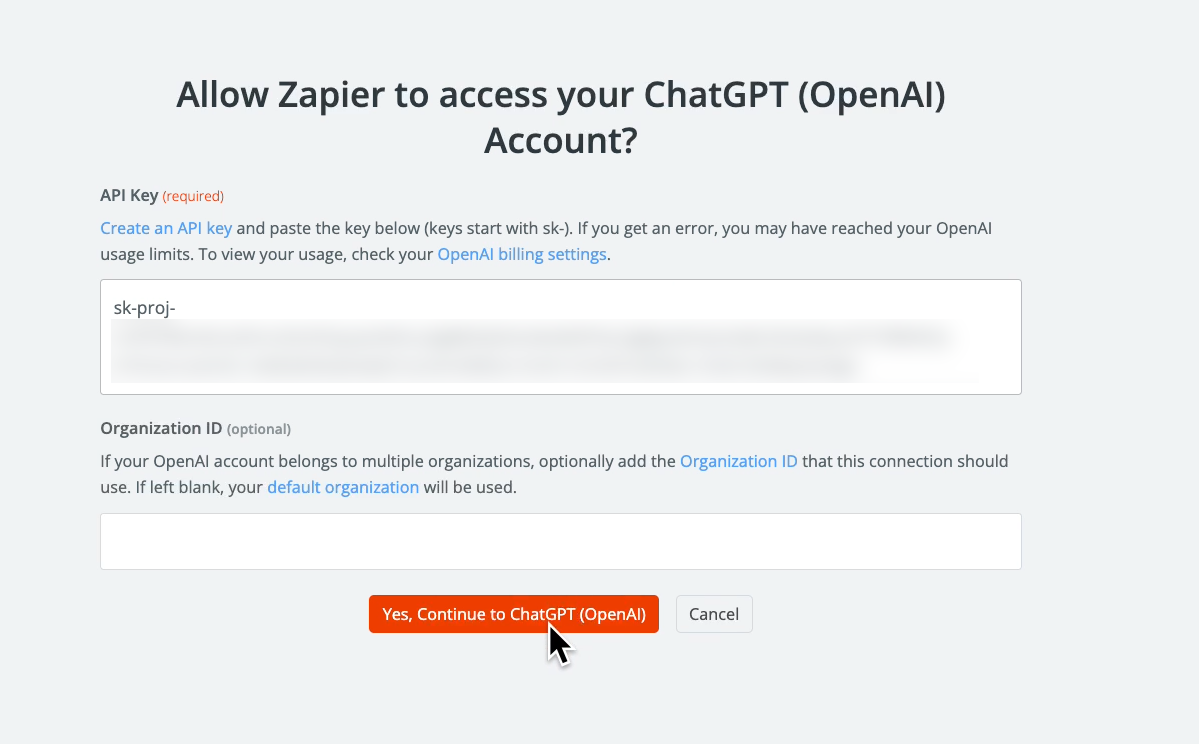Click the Cancel button
1199x744 pixels.
coord(713,613)
